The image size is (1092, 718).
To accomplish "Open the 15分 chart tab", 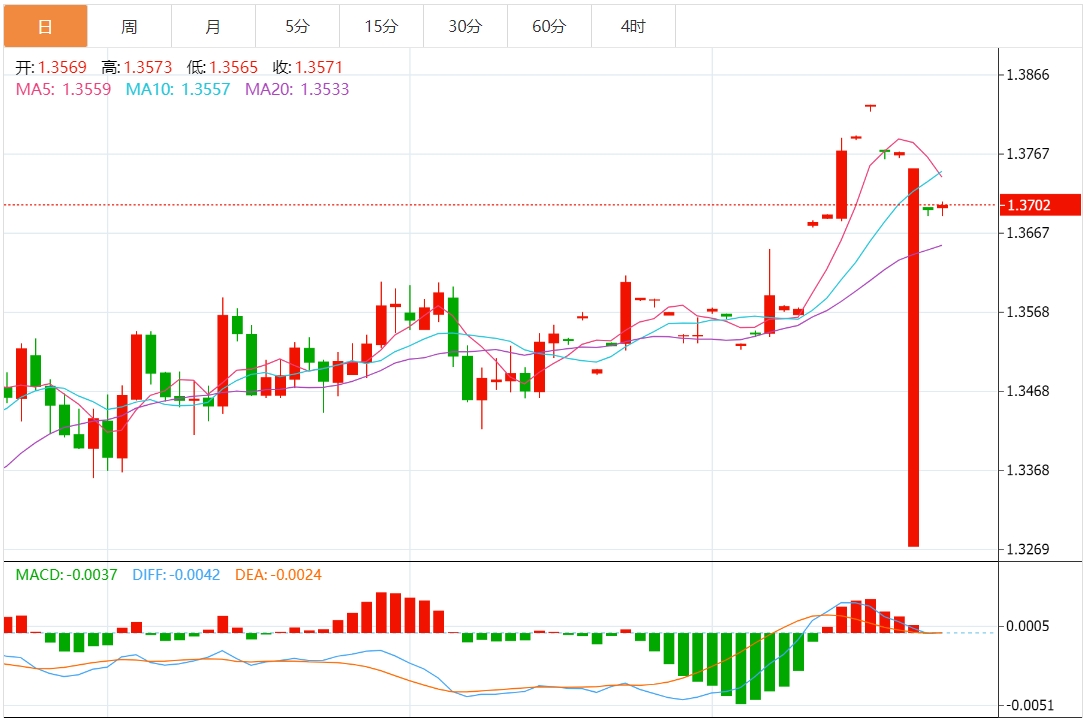I will (382, 26).
